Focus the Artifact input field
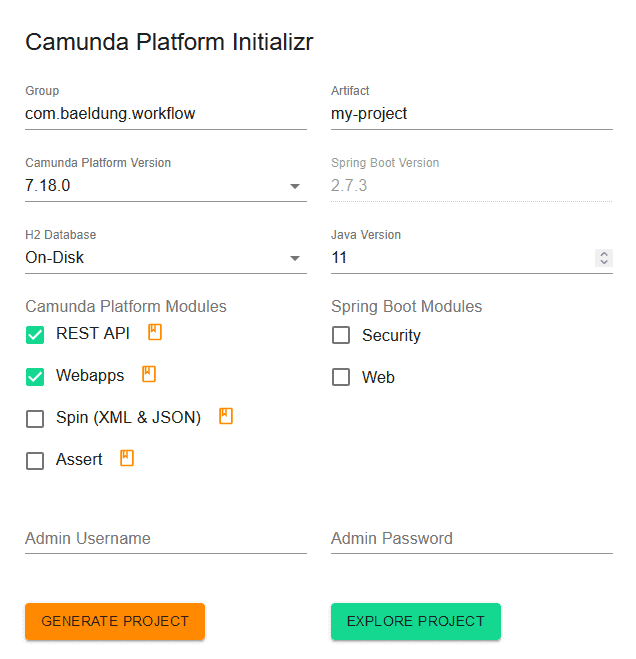Screen dimensions: 636x659 click(471, 114)
